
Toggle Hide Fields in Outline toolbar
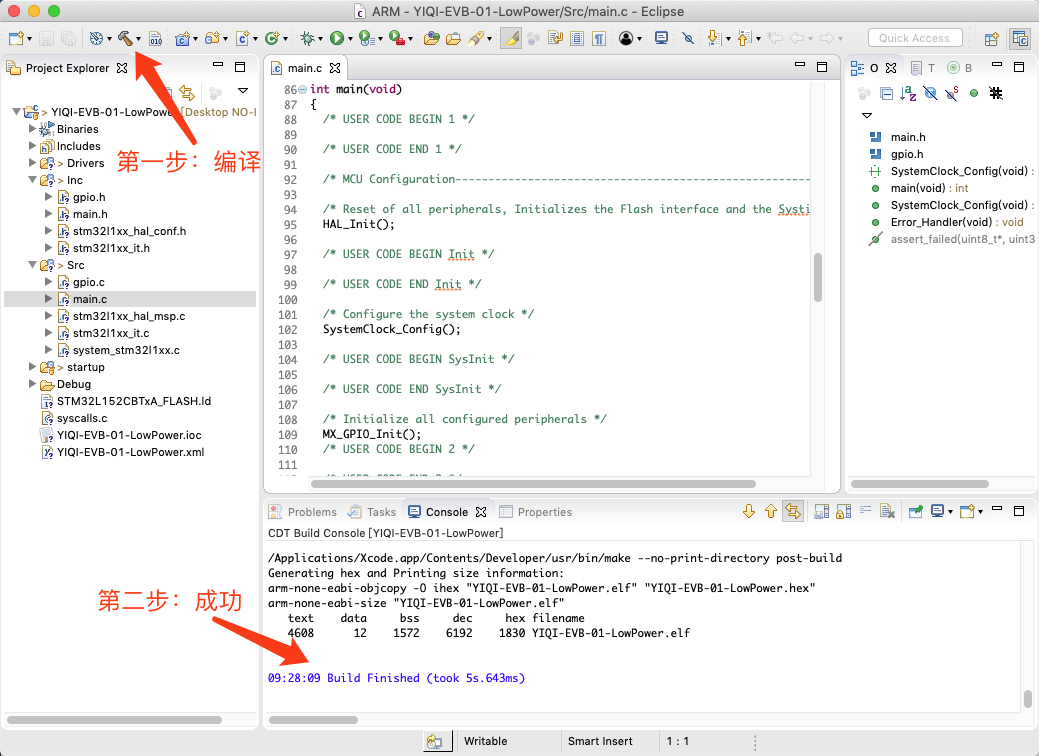(x=930, y=93)
